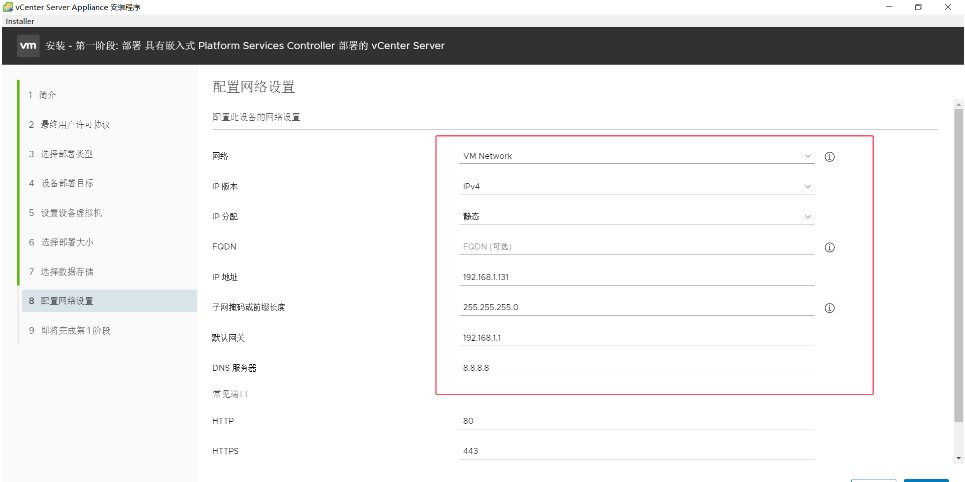
Task: Click the info icon next to subnet mask
Action: coord(829,308)
